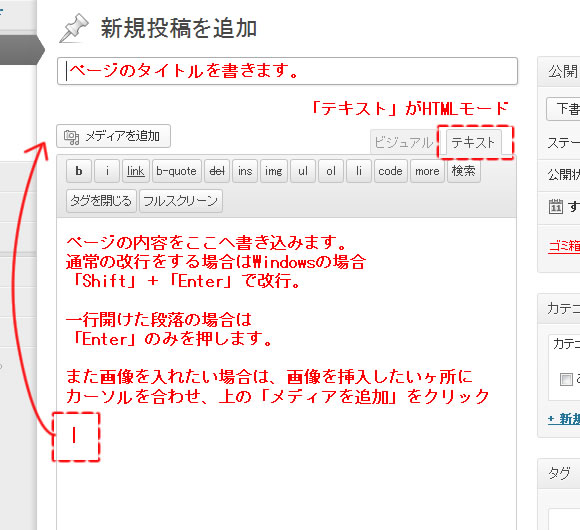Click the ins quicktag button

pos(245,171)
